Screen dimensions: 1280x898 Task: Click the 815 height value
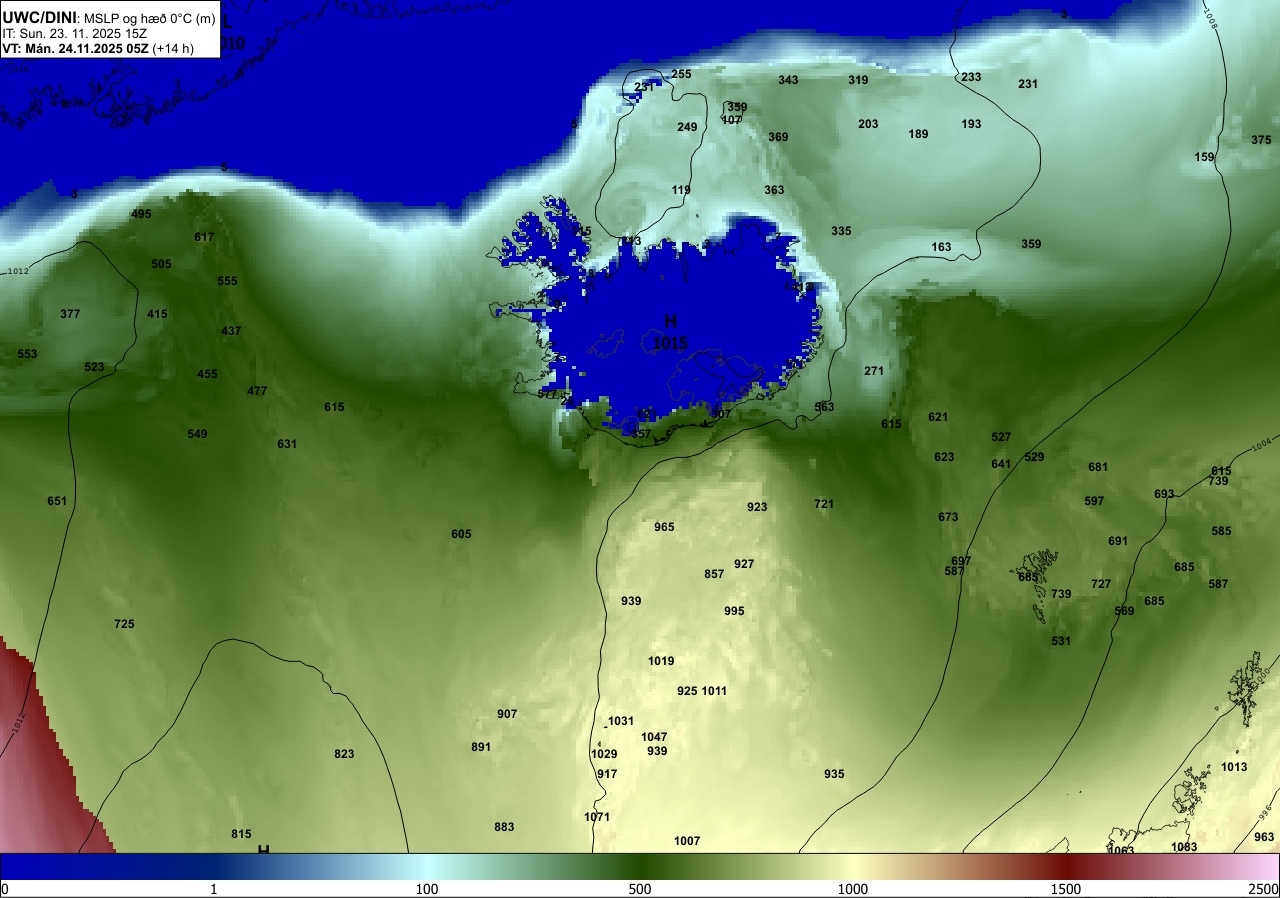click(x=241, y=834)
